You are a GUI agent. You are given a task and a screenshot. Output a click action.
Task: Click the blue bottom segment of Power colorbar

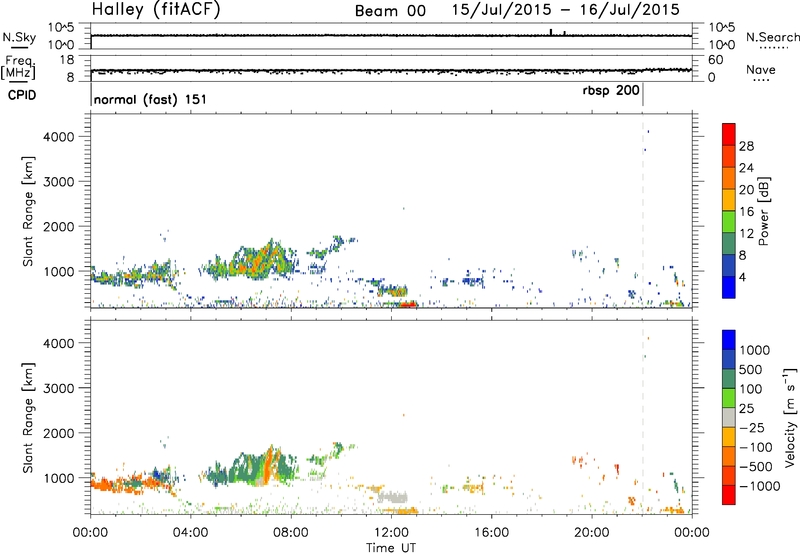pos(729,287)
